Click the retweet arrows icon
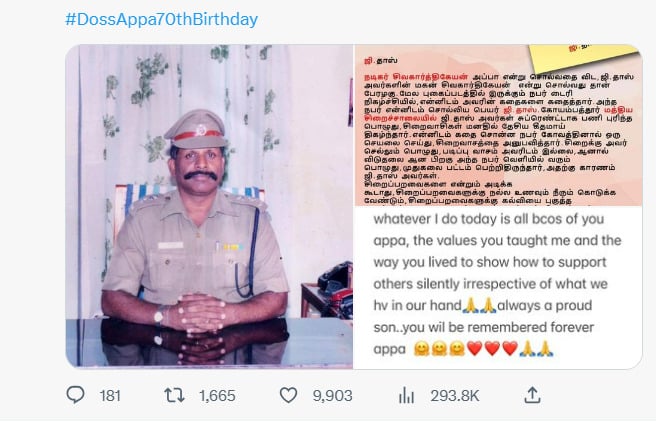 [174, 395]
